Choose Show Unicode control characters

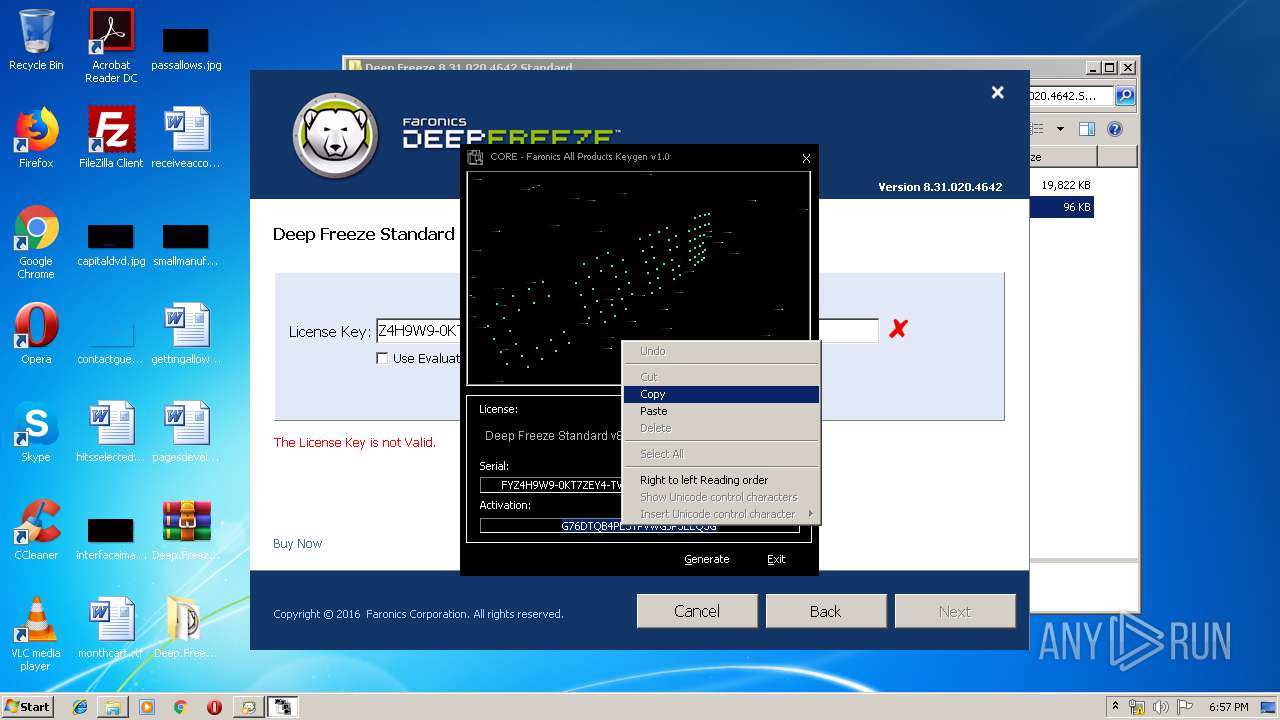coord(720,497)
